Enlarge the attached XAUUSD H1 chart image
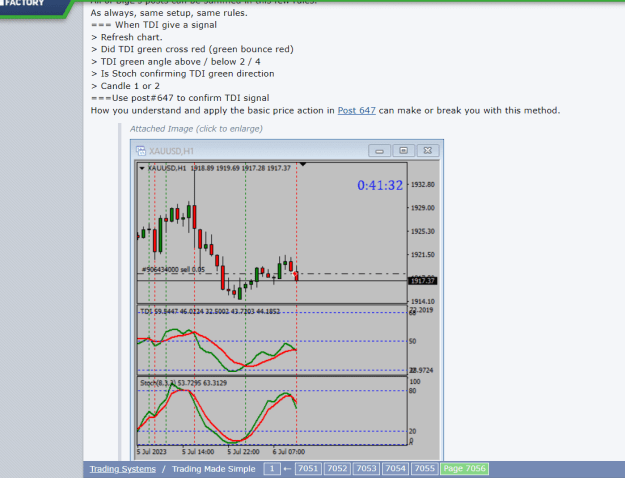Image resolution: width=625 pixels, height=478 pixels. coord(287,300)
